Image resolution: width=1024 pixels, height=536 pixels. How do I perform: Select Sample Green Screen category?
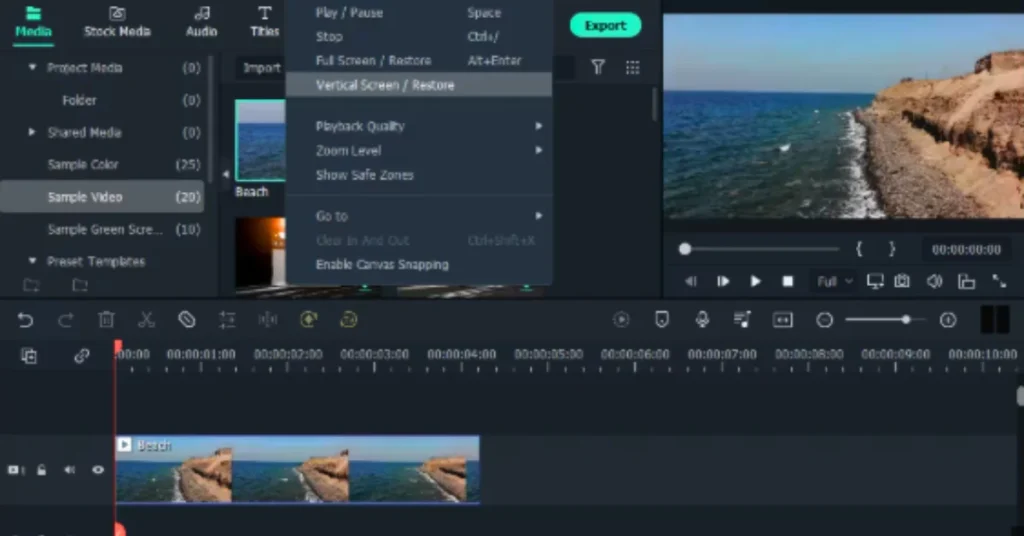pos(102,229)
